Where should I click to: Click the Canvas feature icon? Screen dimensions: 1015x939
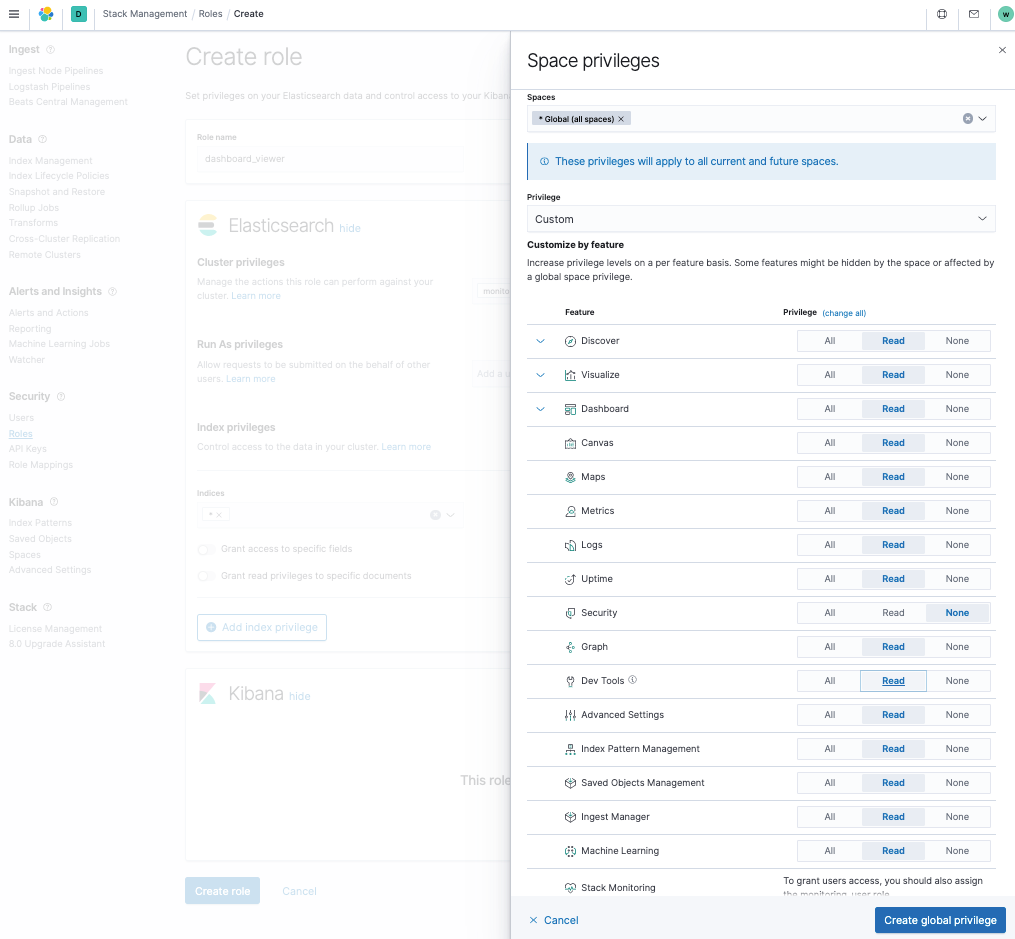pos(570,443)
